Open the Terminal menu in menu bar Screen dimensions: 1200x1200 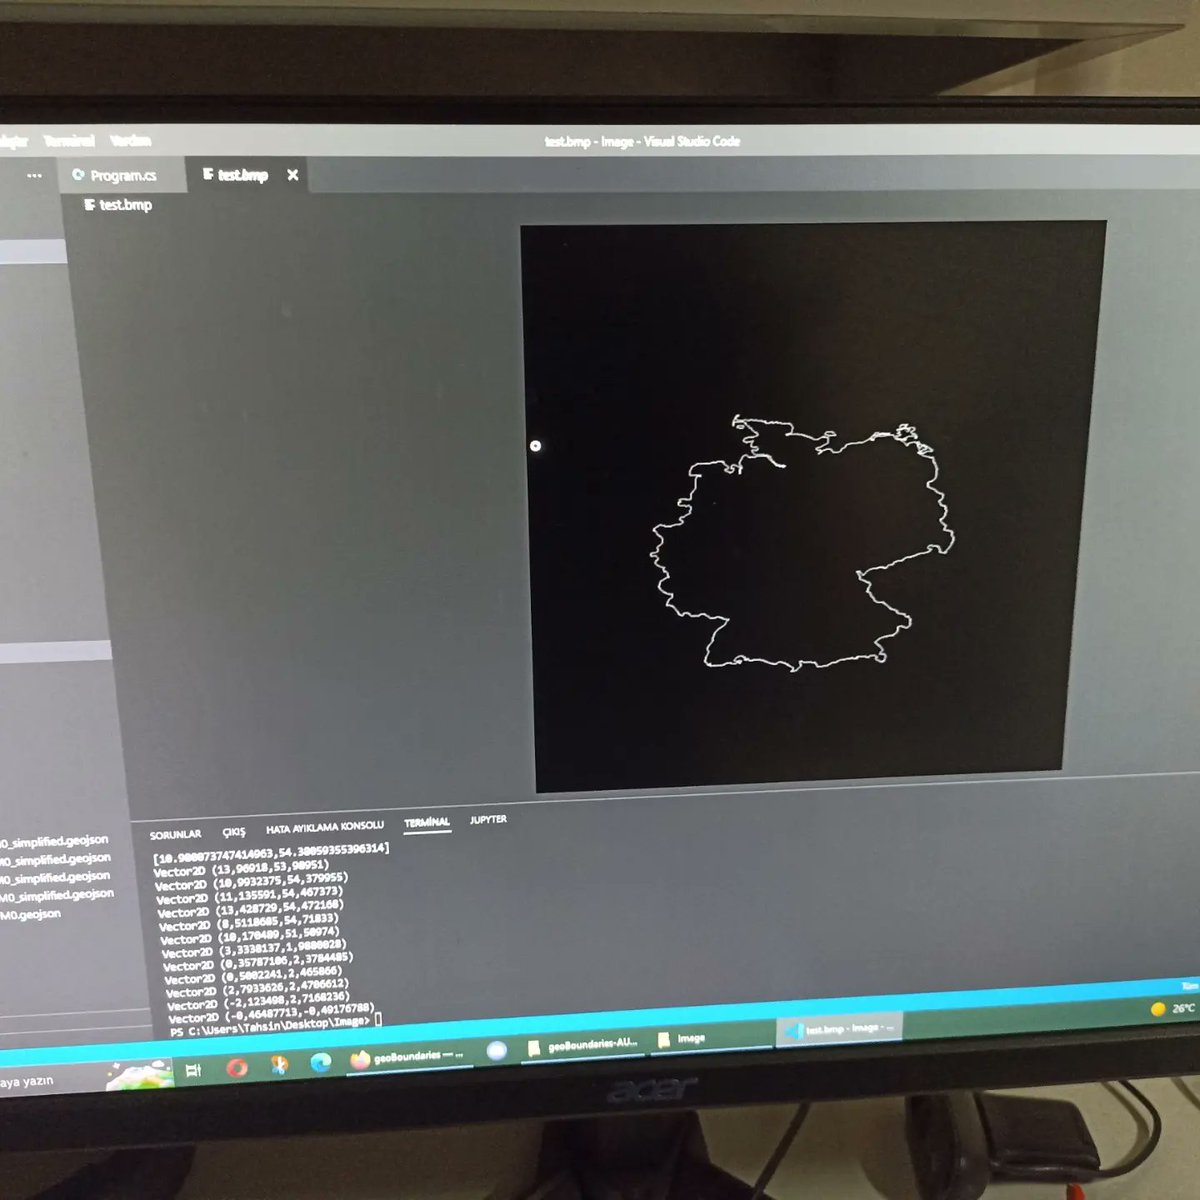coord(68,141)
